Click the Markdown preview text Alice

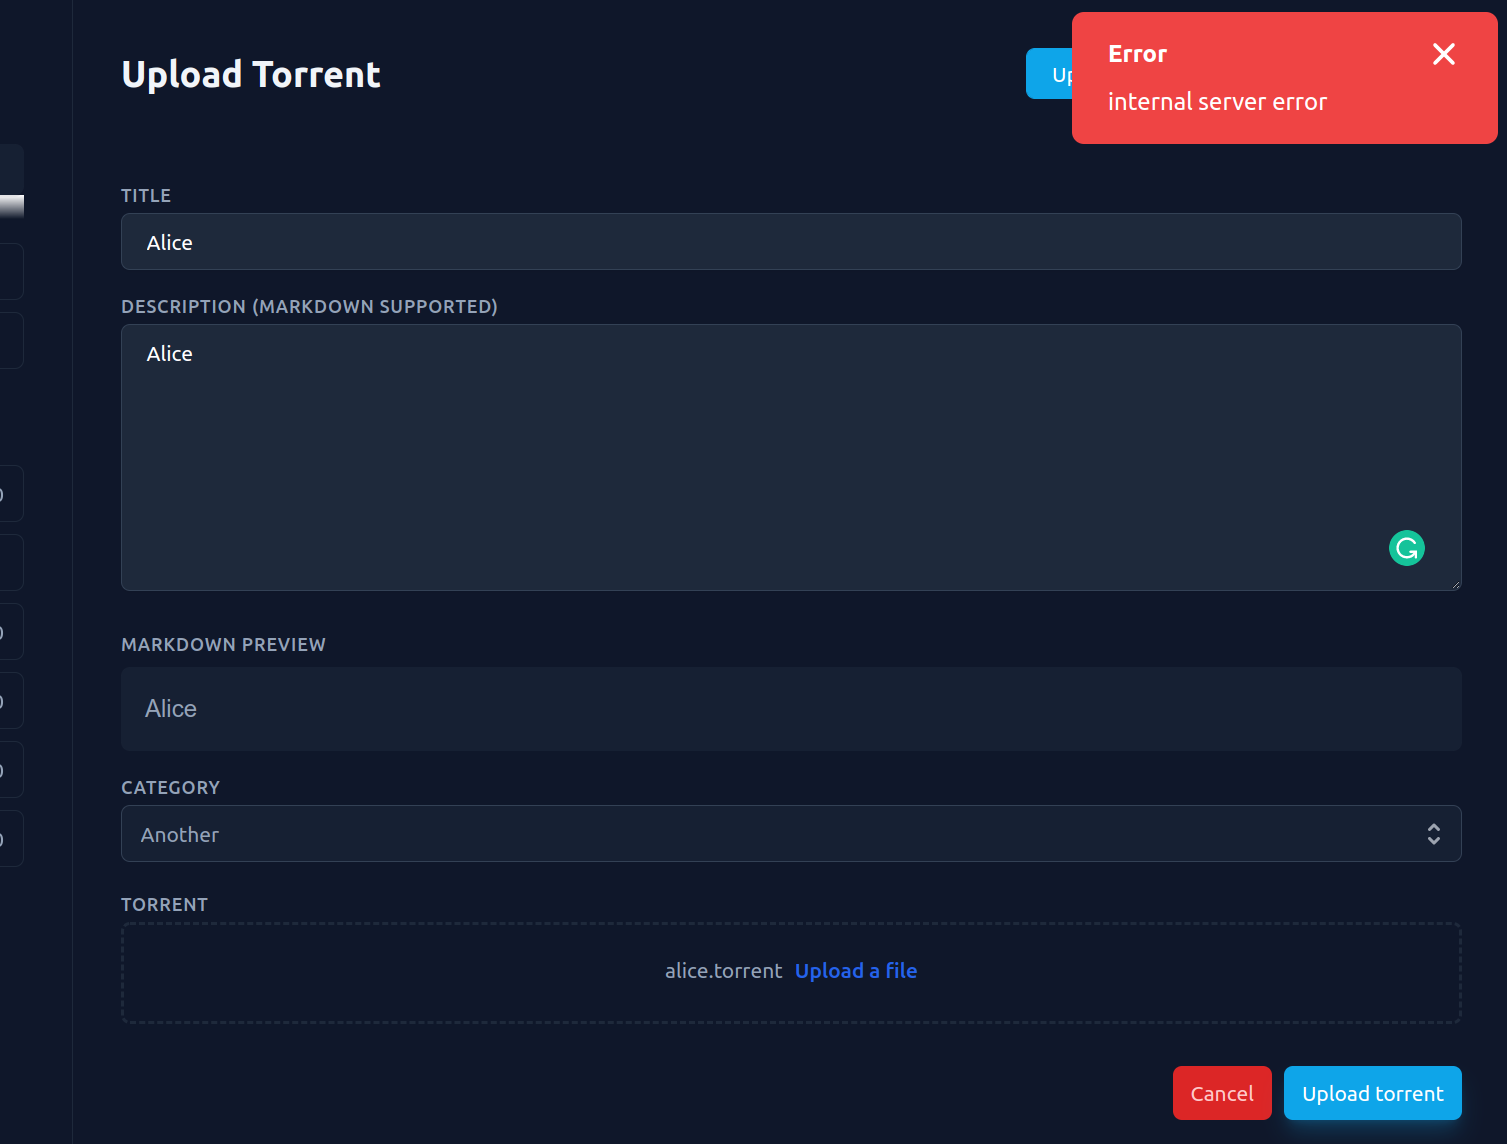(171, 709)
